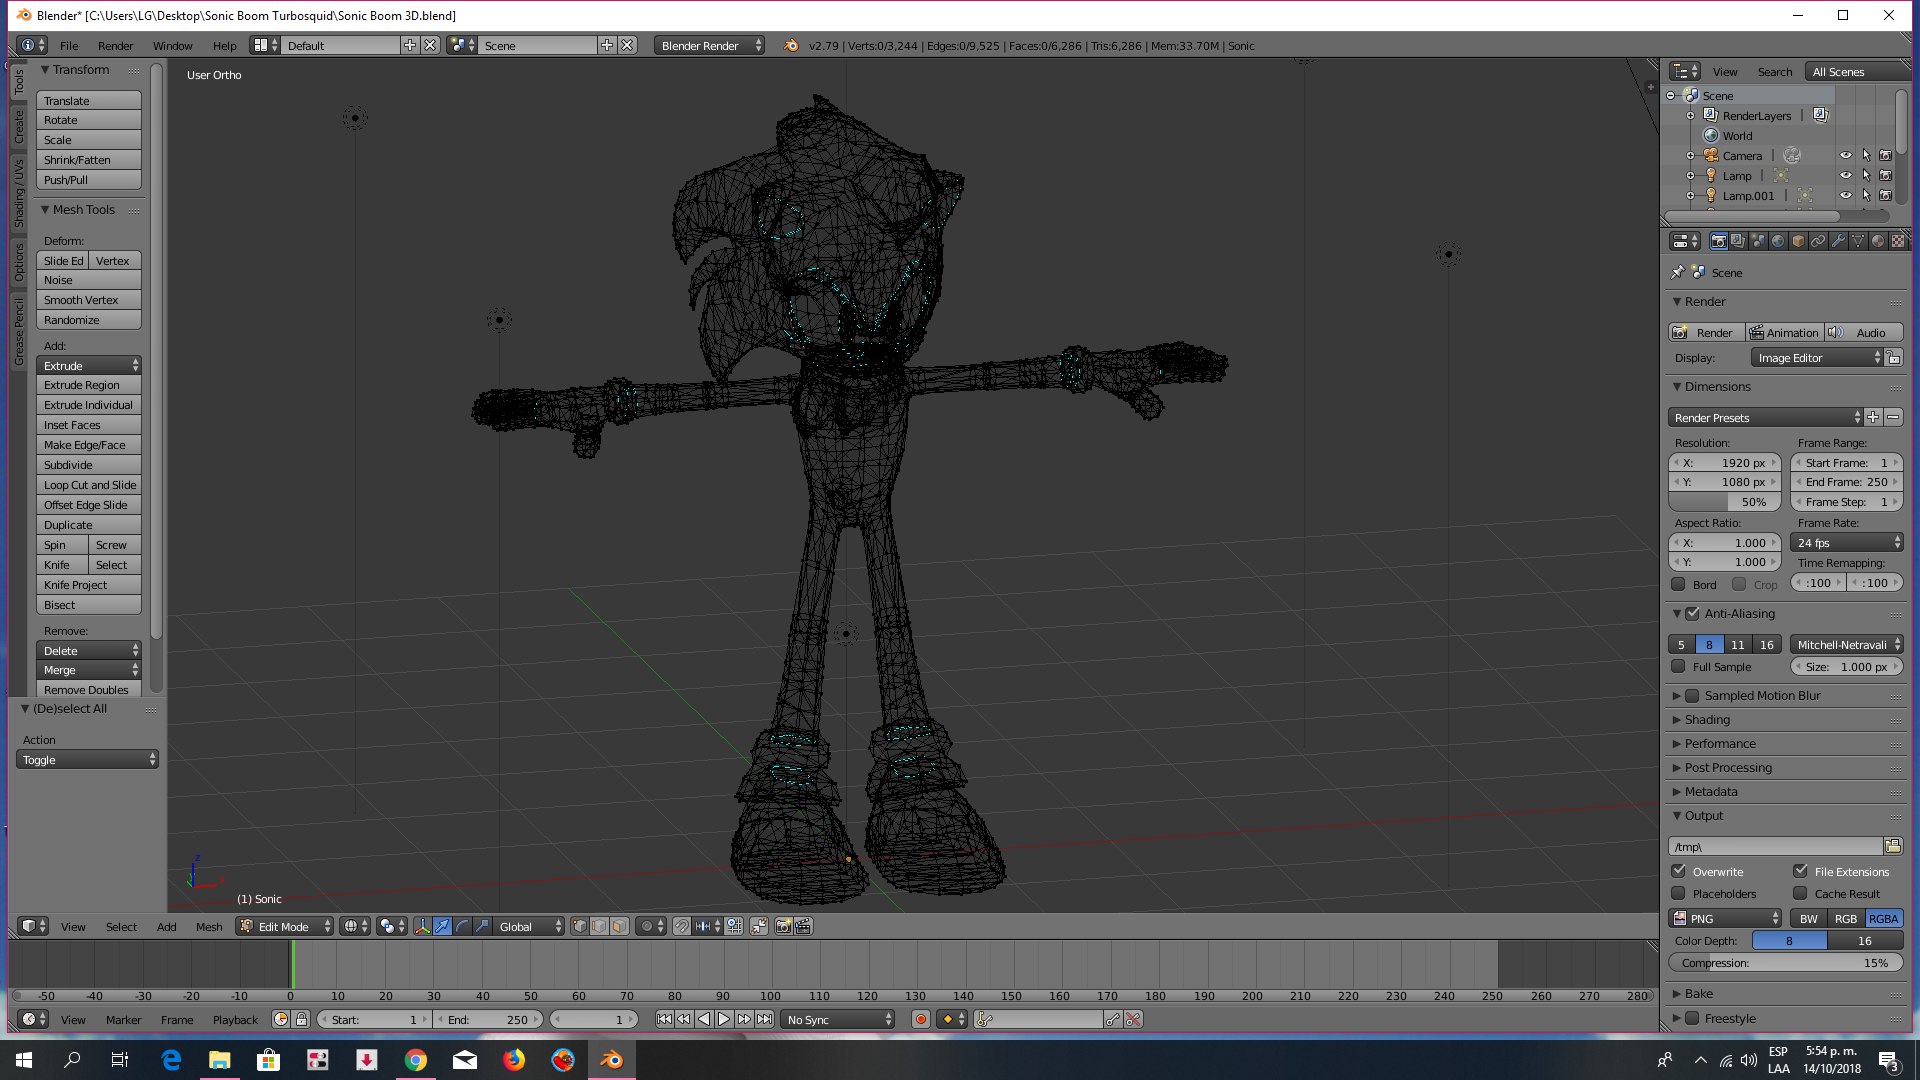Enable the Sampled Motion Blur checkbox
This screenshot has width=1920, height=1080.
(1692, 695)
